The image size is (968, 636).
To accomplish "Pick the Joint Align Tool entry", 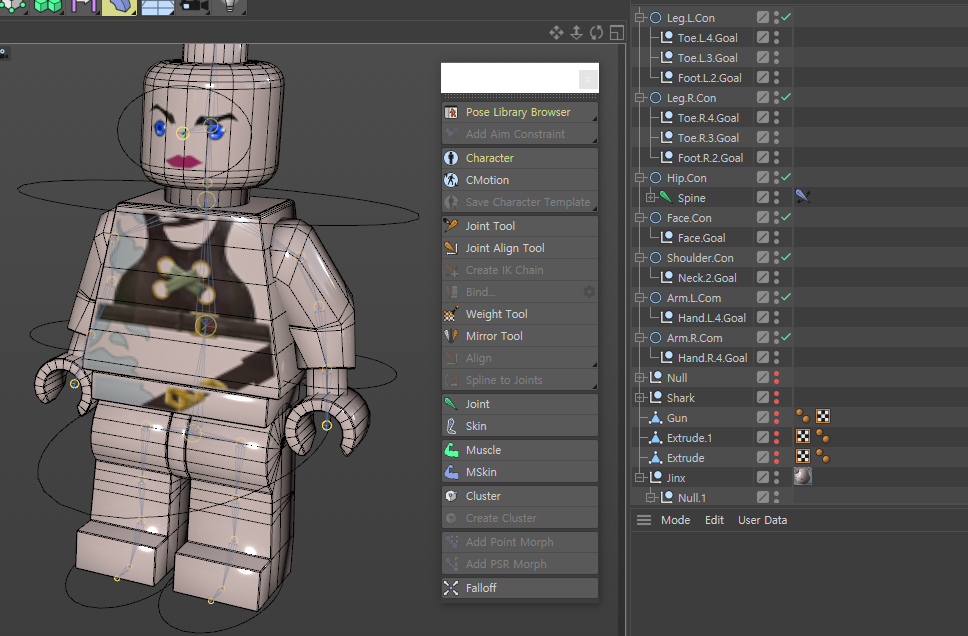I will click(519, 248).
